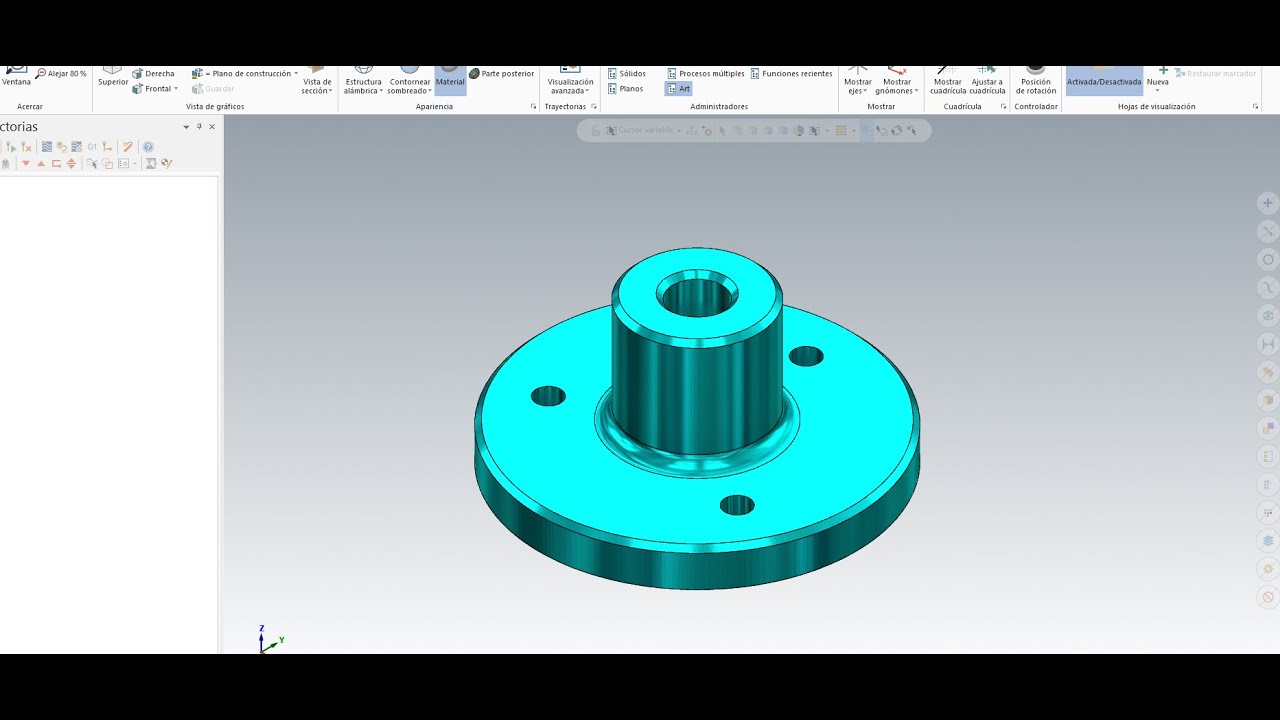This screenshot has width=1280, height=720.
Task: Open toolpaths panel options arrow
Action: click(186, 127)
